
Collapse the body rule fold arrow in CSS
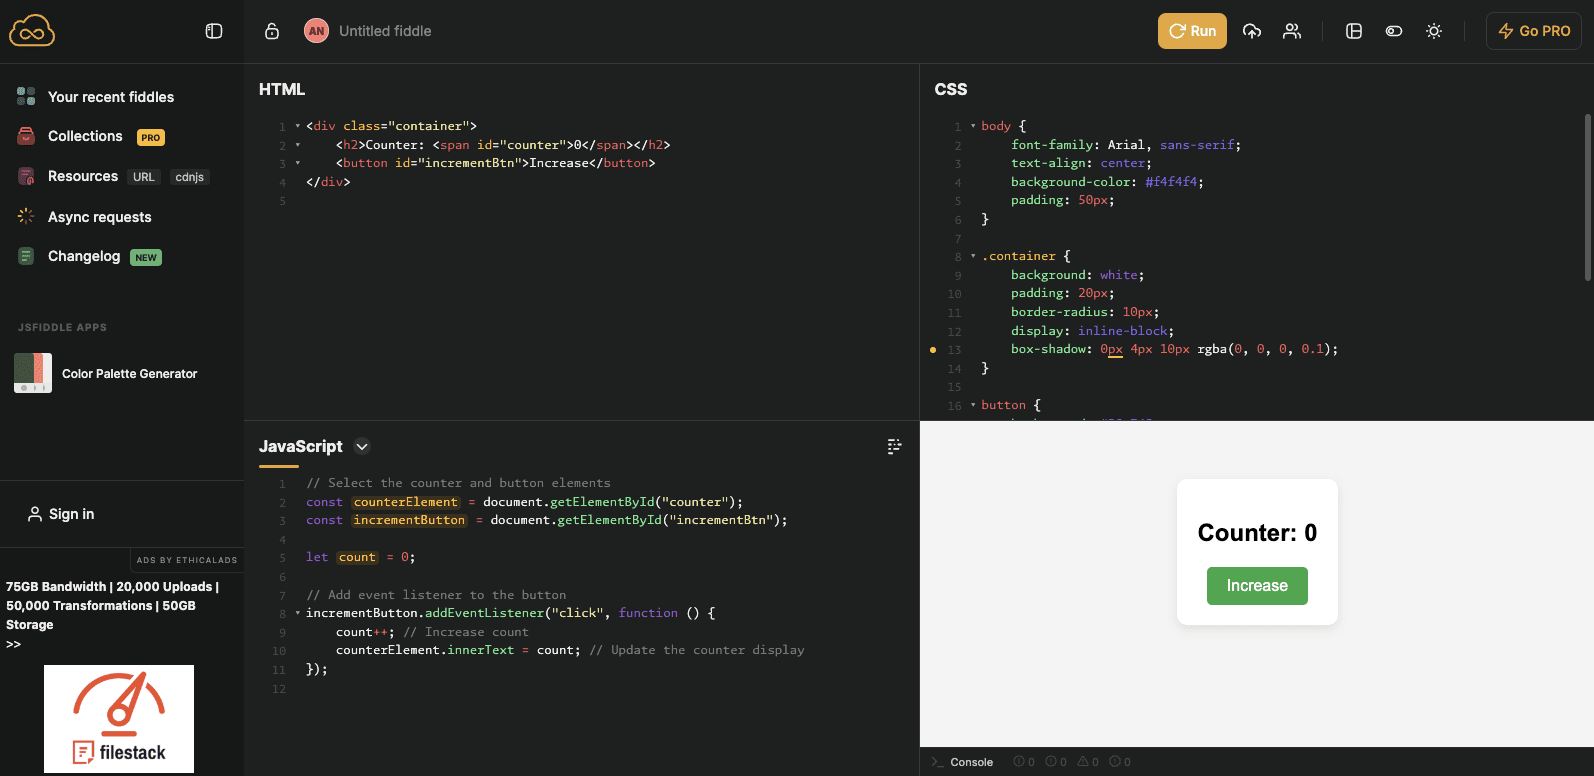(x=973, y=126)
